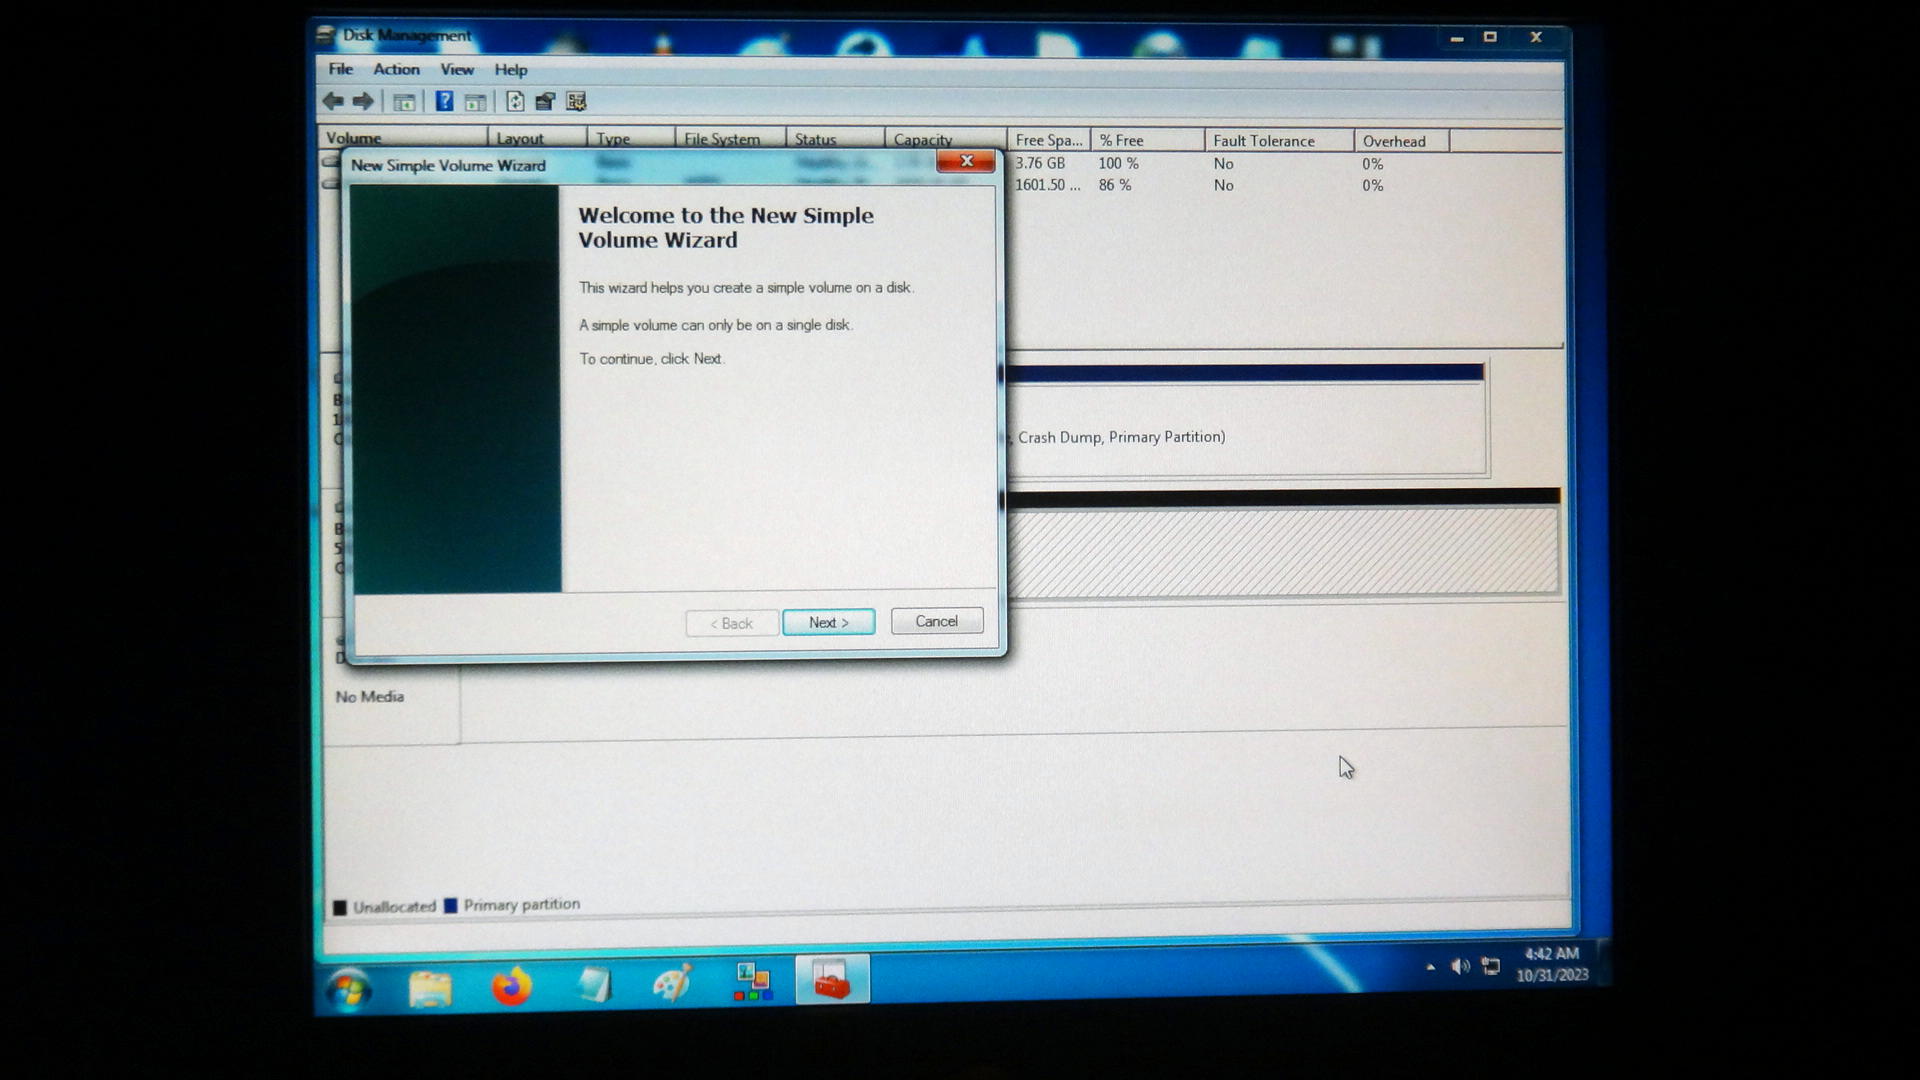
Task: Minimize the Disk Management window
Action: point(1456,38)
